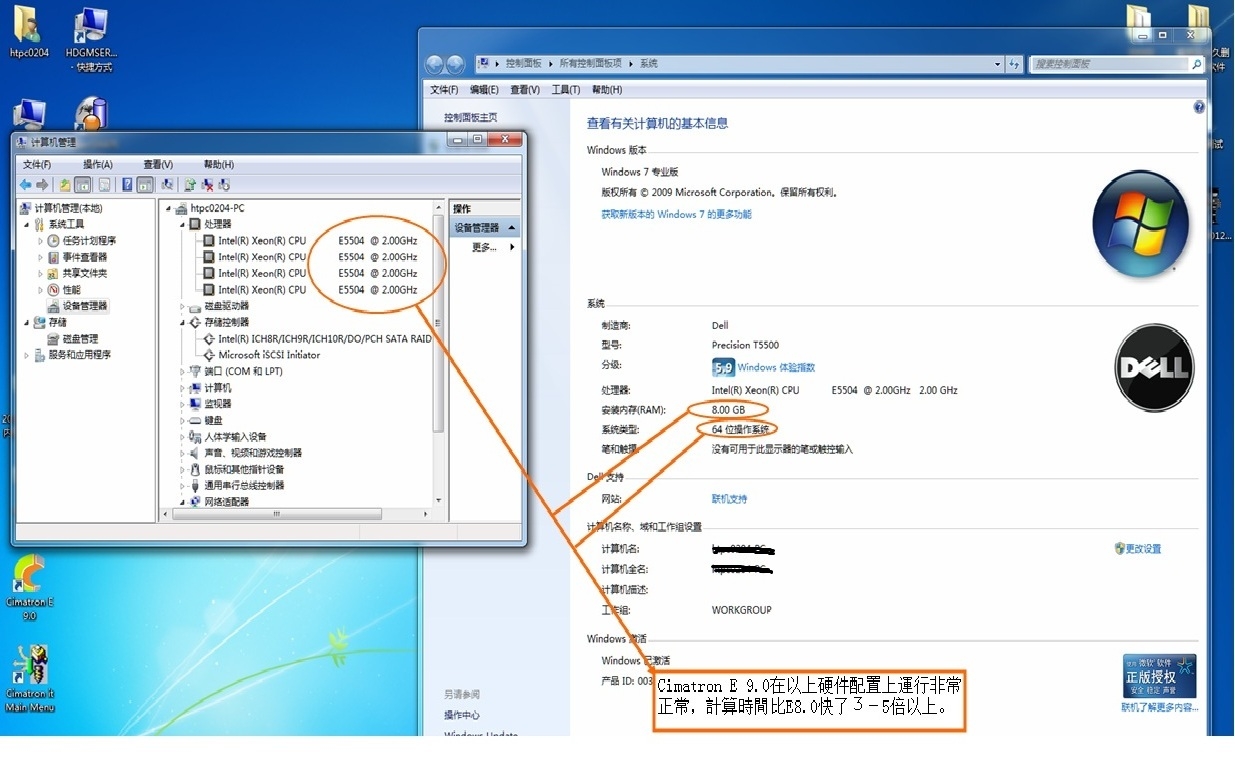
Task: Select 事件查看器 in the console tree
Action: point(85,257)
